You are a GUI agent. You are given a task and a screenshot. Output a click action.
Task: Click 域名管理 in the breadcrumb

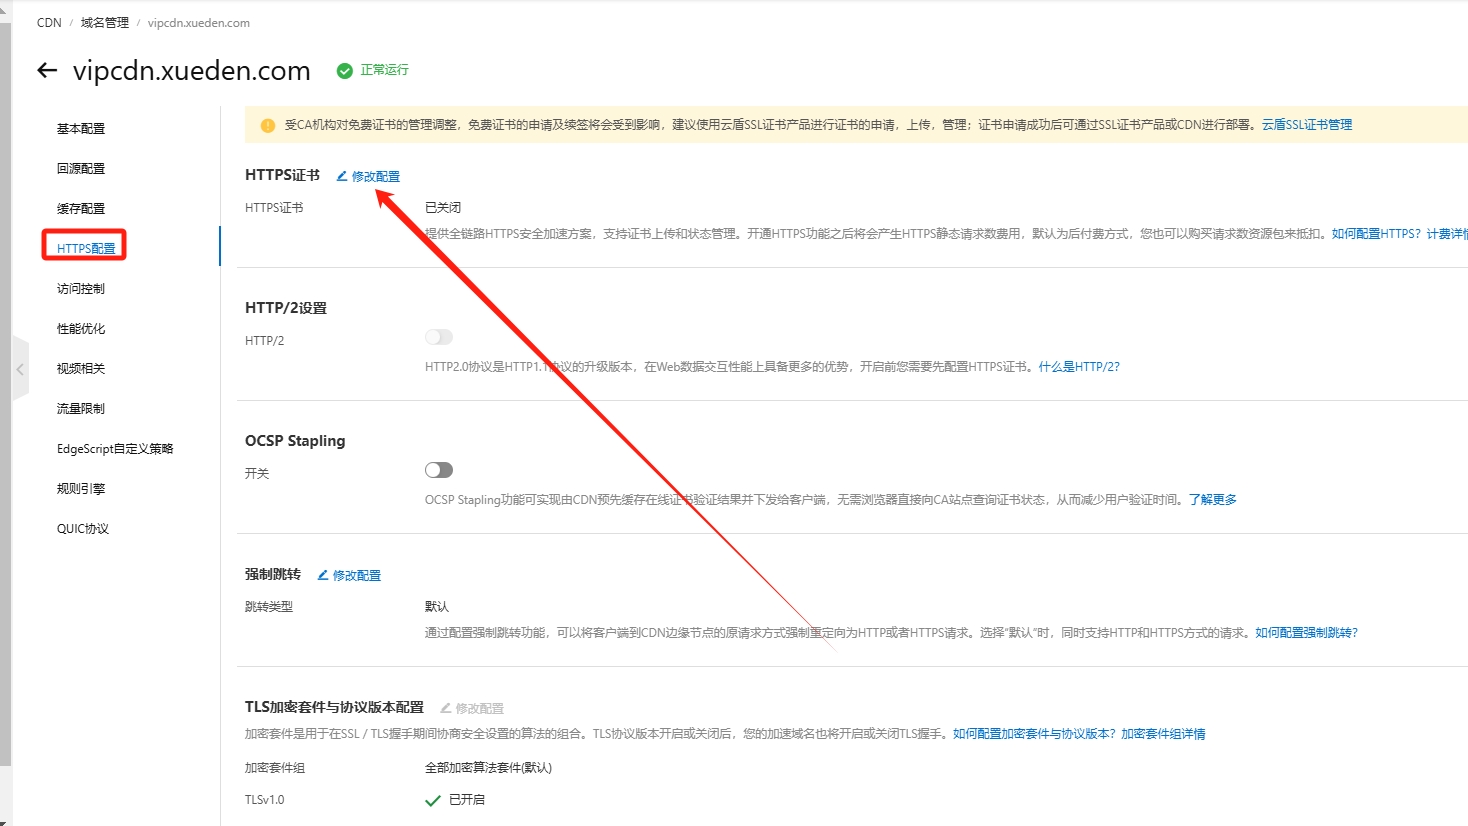(105, 23)
